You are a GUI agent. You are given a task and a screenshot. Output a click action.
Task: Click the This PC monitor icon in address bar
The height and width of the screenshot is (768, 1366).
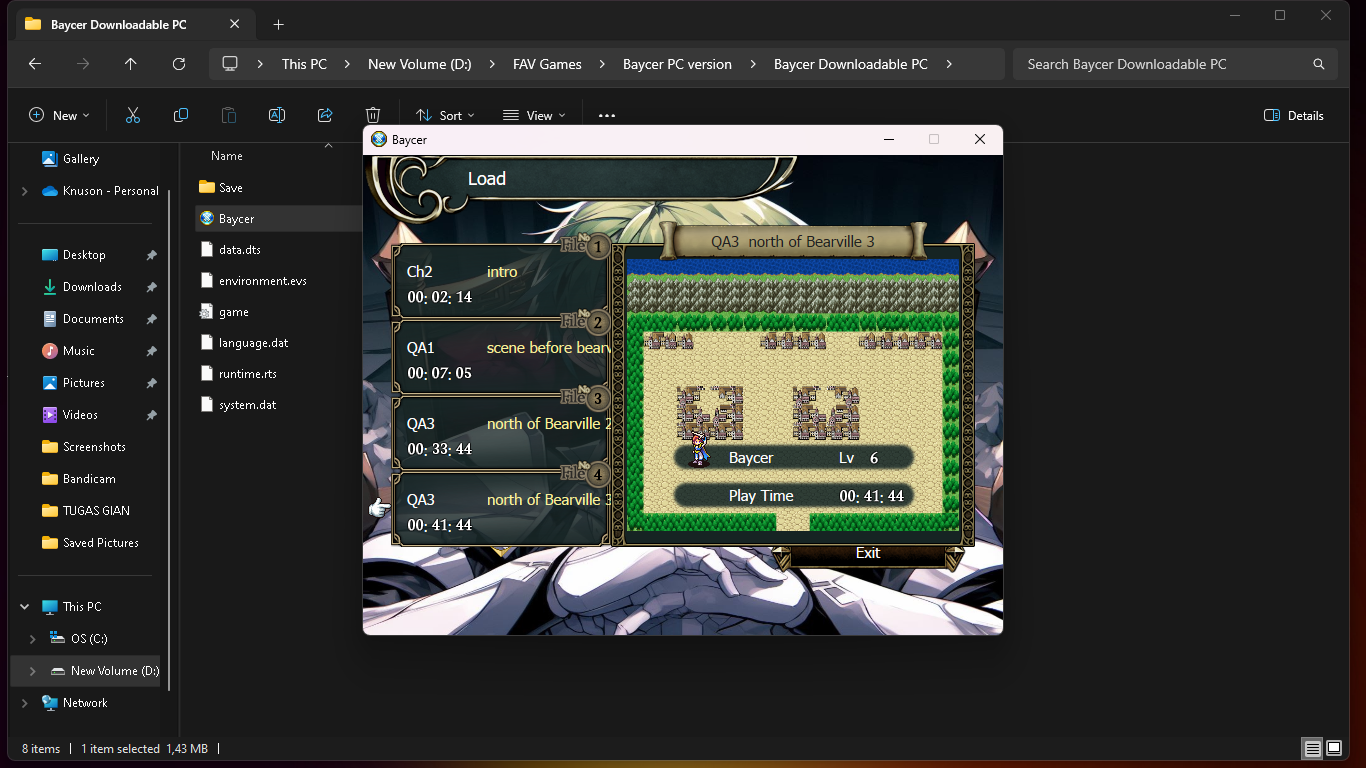[230, 64]
